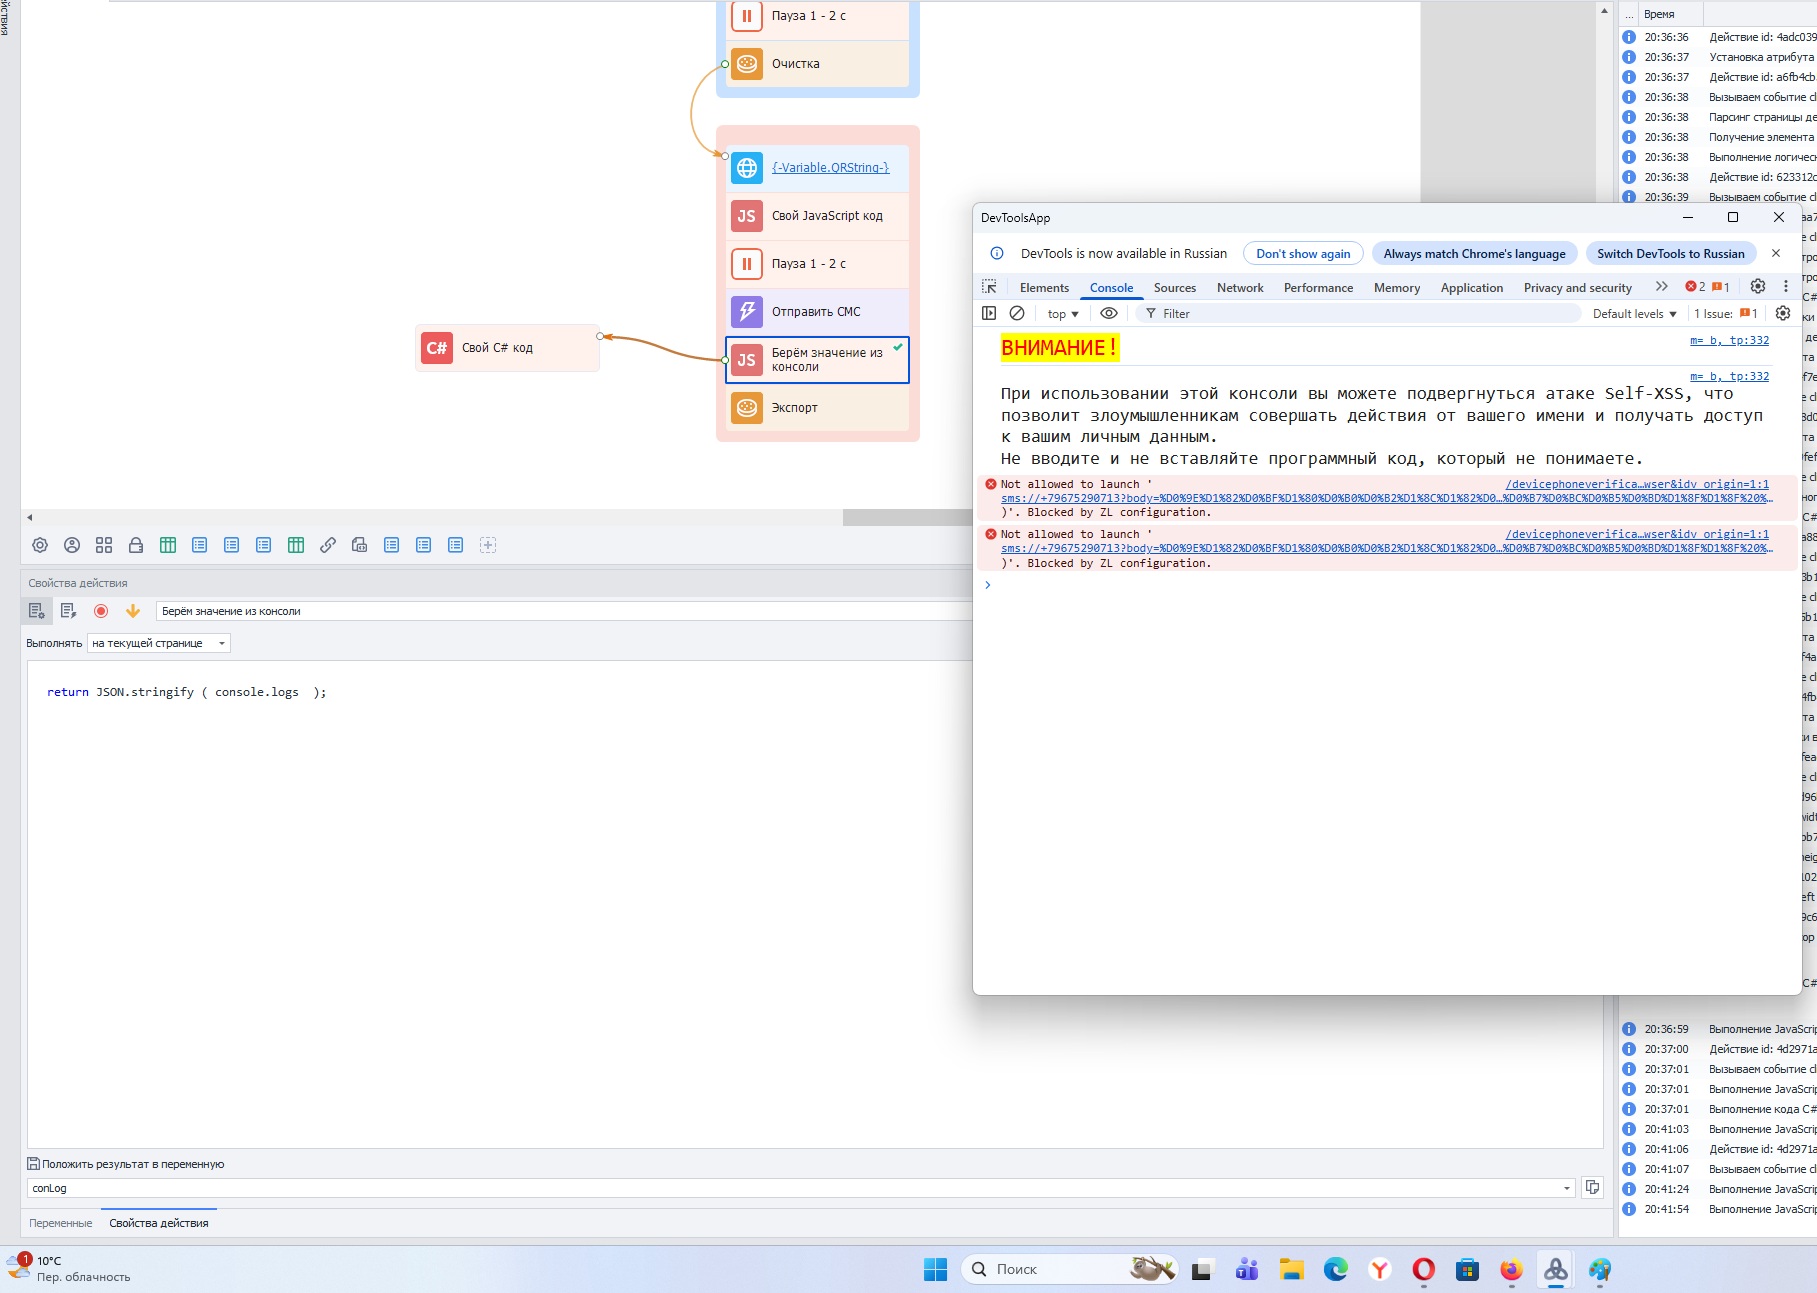Click the error and warning count badge in DevTools
Screen dimensions: 1817x1293
[x=1708, y=287]
